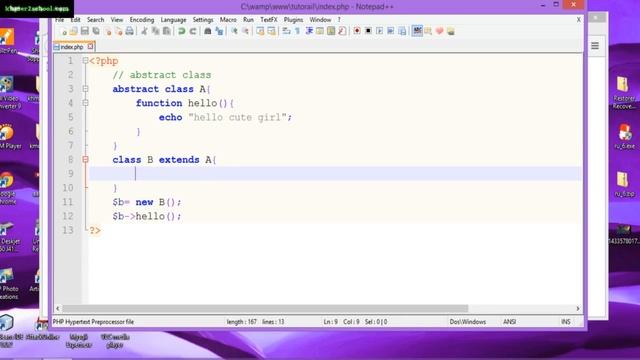640x360 pixels.
Task: Open the Window menu
Action: tap(320, 20)
